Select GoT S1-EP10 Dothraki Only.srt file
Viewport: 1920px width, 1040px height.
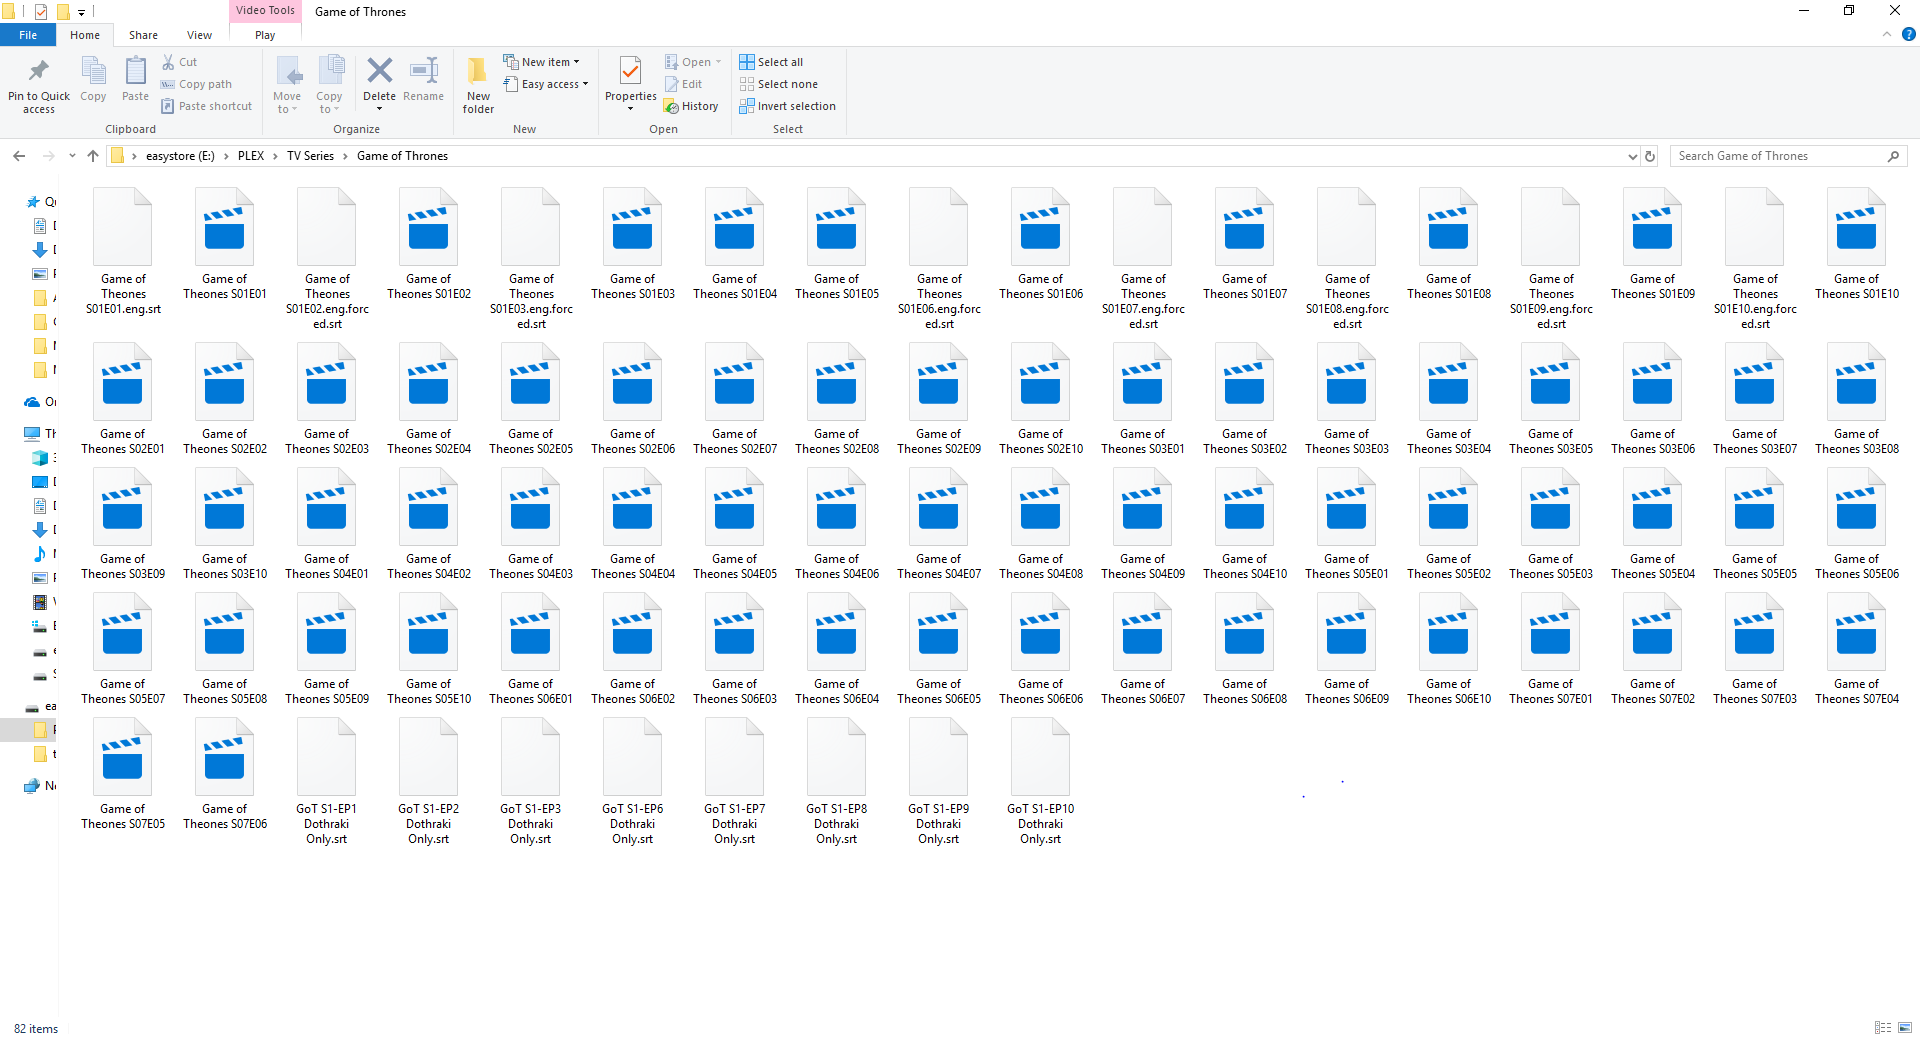click(1041, 782)
